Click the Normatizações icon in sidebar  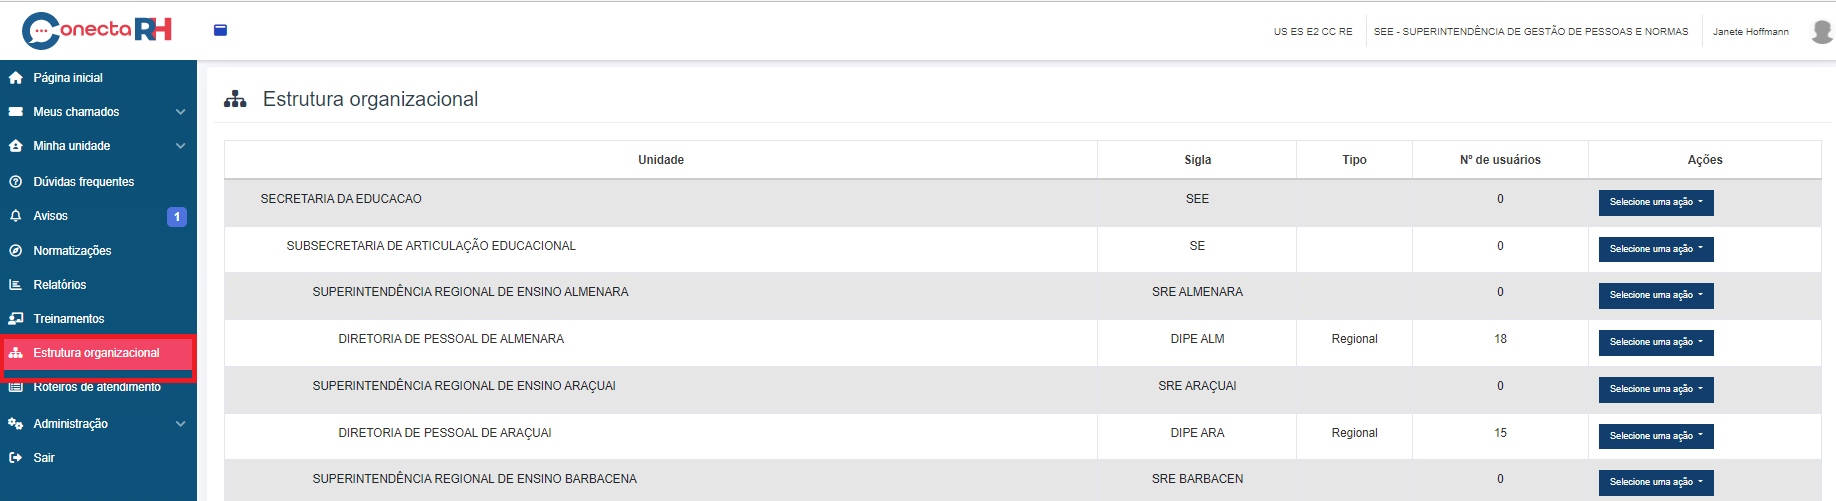coord(16,251)
